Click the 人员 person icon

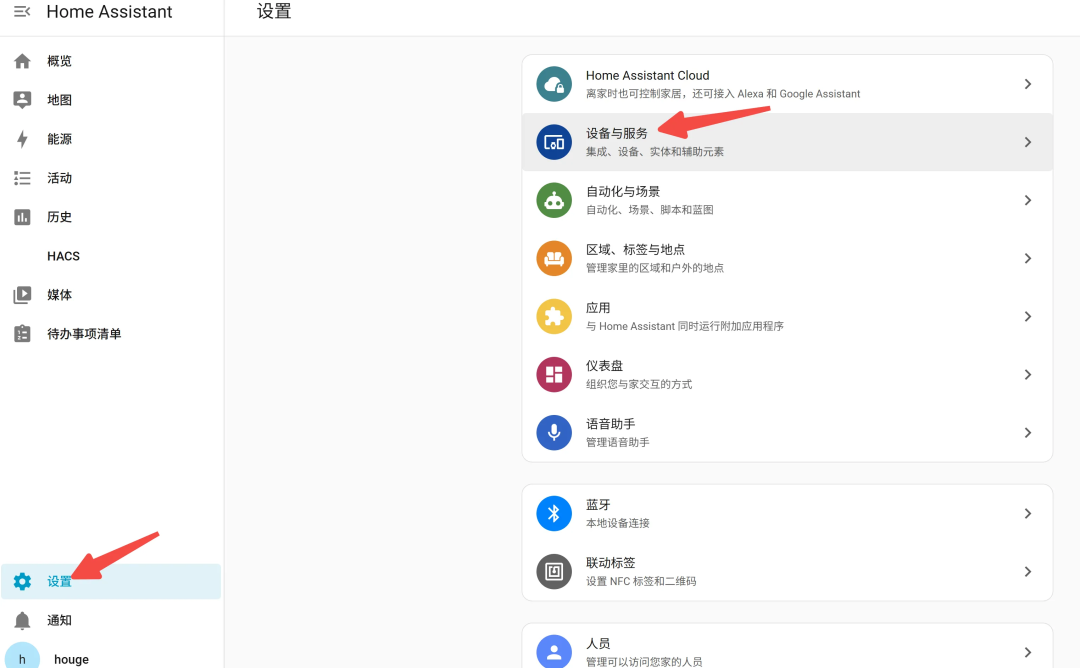[554, 651]
